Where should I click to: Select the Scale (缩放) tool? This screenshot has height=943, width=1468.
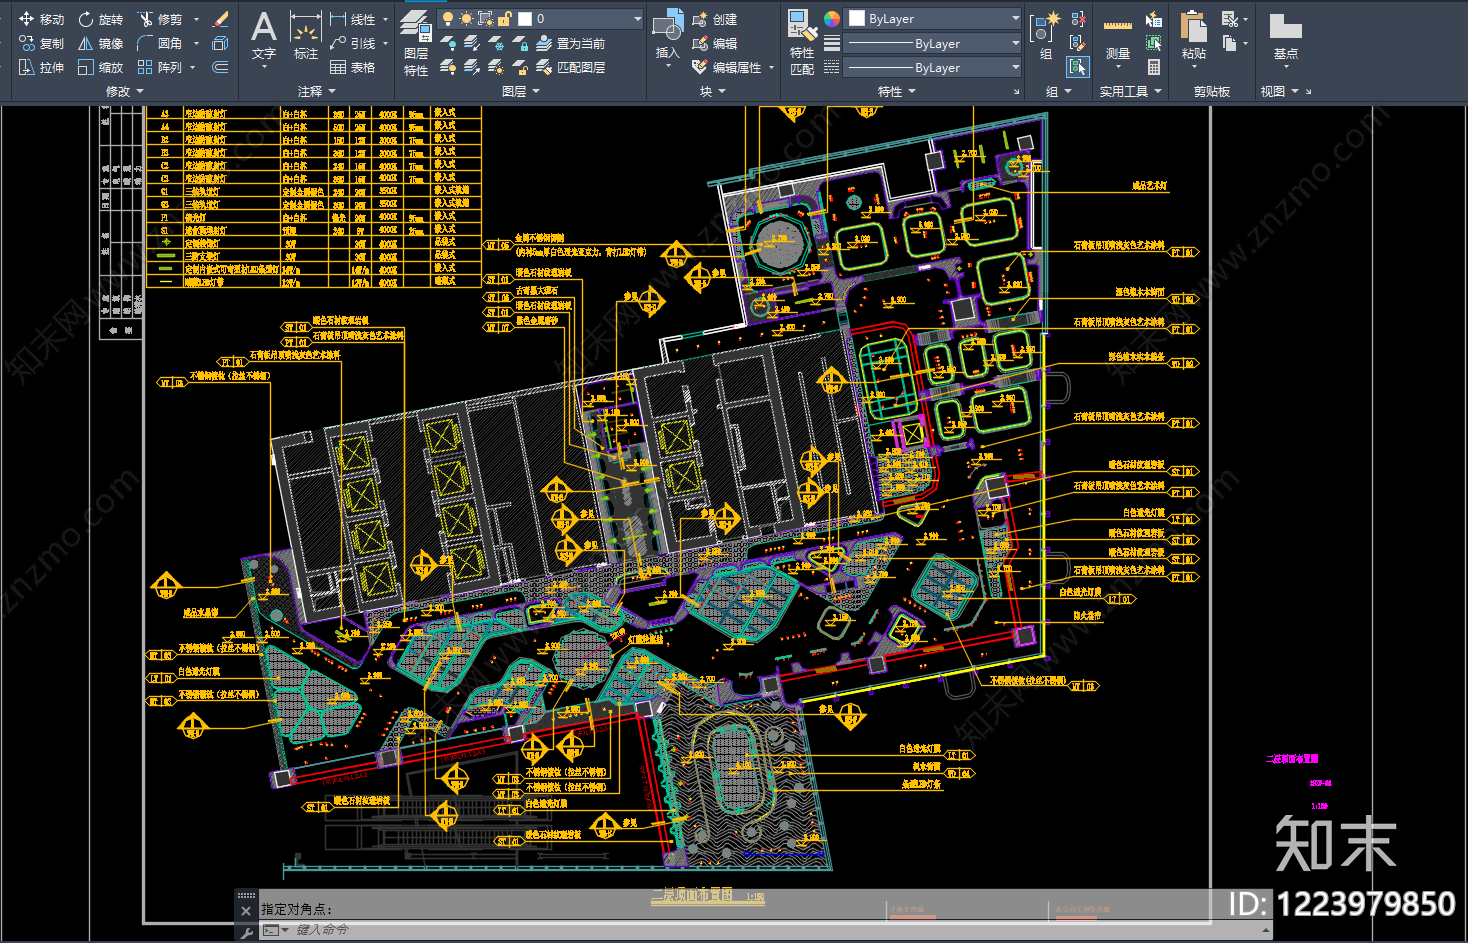point(101,67)
